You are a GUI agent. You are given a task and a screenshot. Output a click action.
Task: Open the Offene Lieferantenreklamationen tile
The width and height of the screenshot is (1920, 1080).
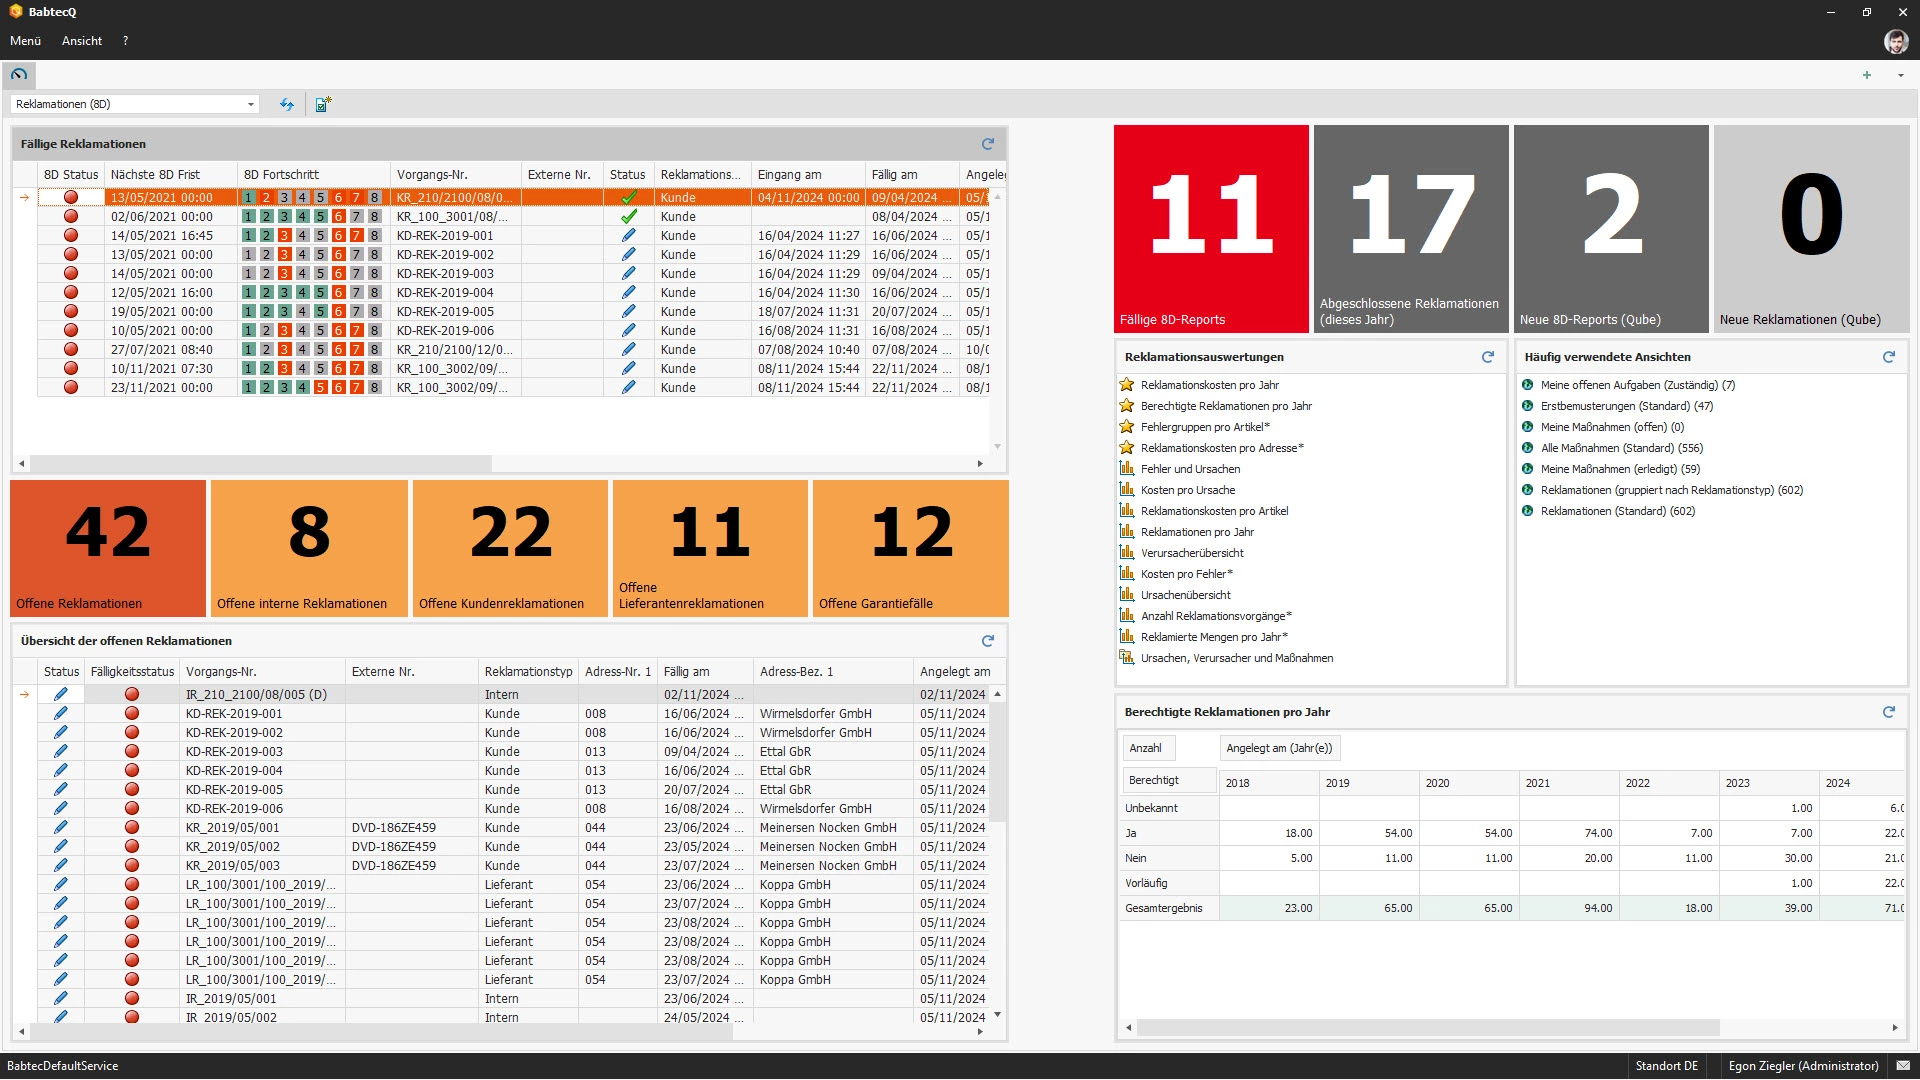tap(710, 548)
